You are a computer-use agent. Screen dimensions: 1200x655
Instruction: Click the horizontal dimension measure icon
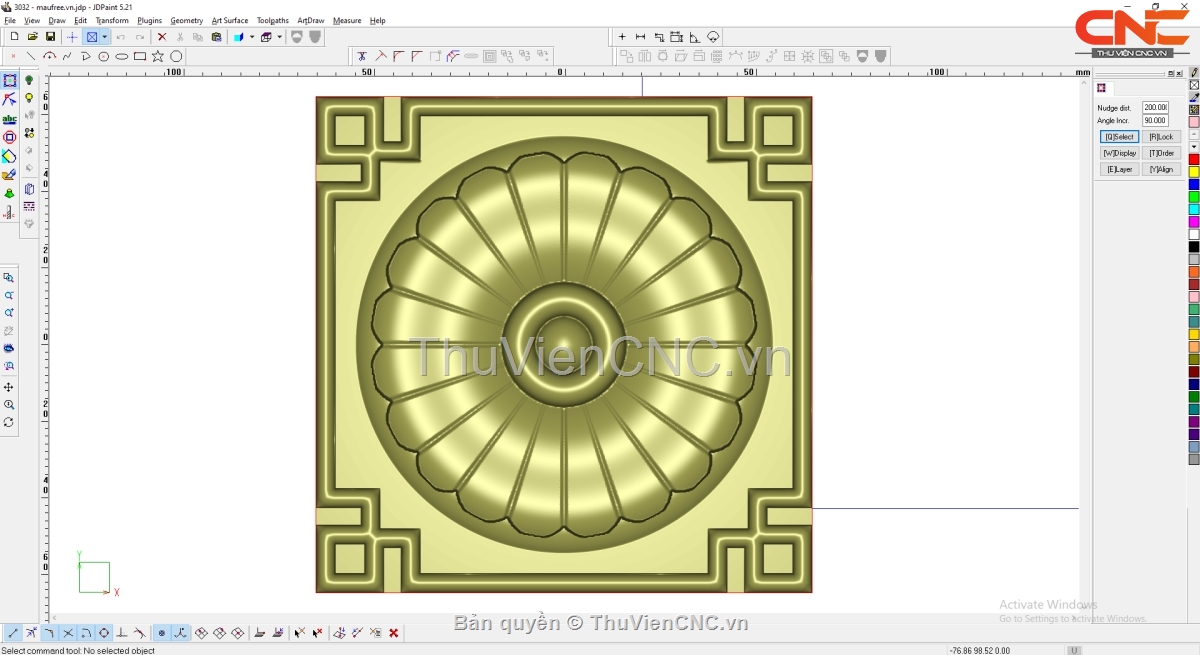pos(641,37)
